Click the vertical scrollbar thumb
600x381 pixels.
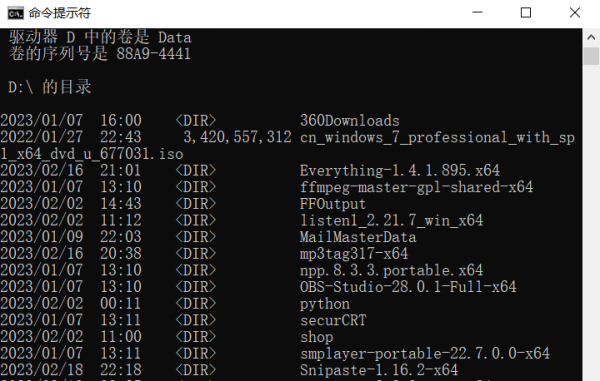coord(591,56)
